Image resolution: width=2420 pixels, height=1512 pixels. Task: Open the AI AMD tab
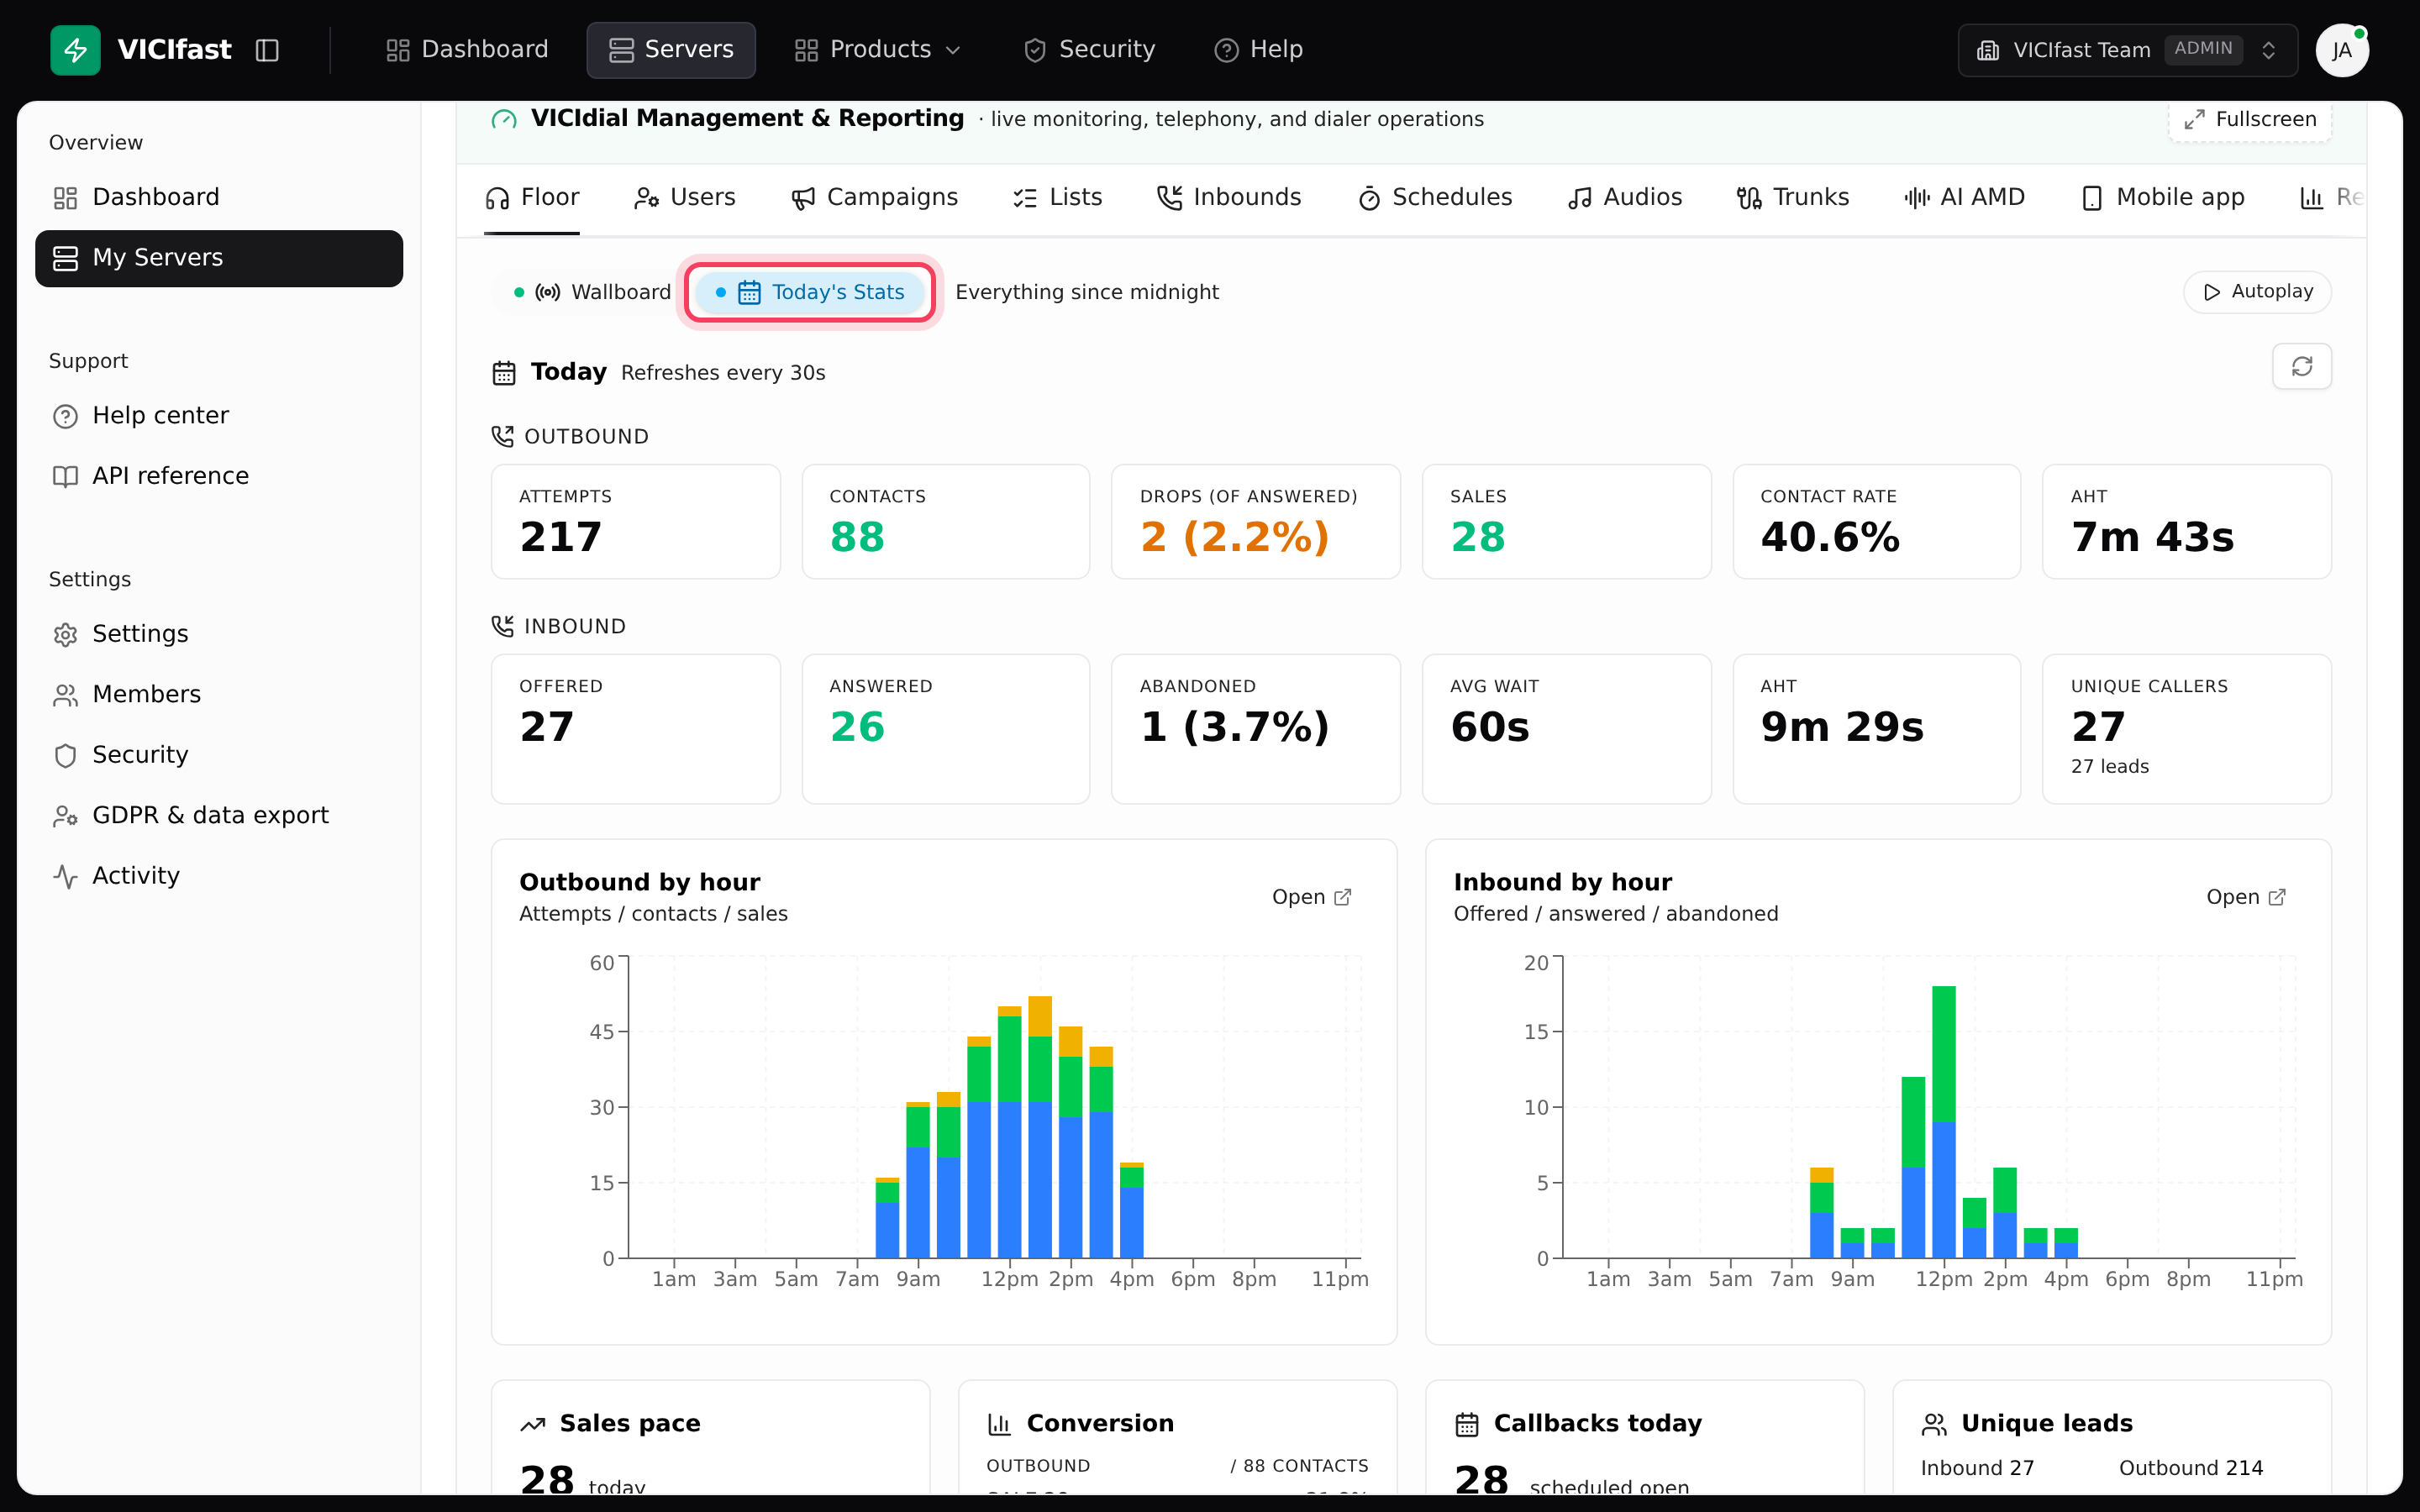(x=1964, y=198)
